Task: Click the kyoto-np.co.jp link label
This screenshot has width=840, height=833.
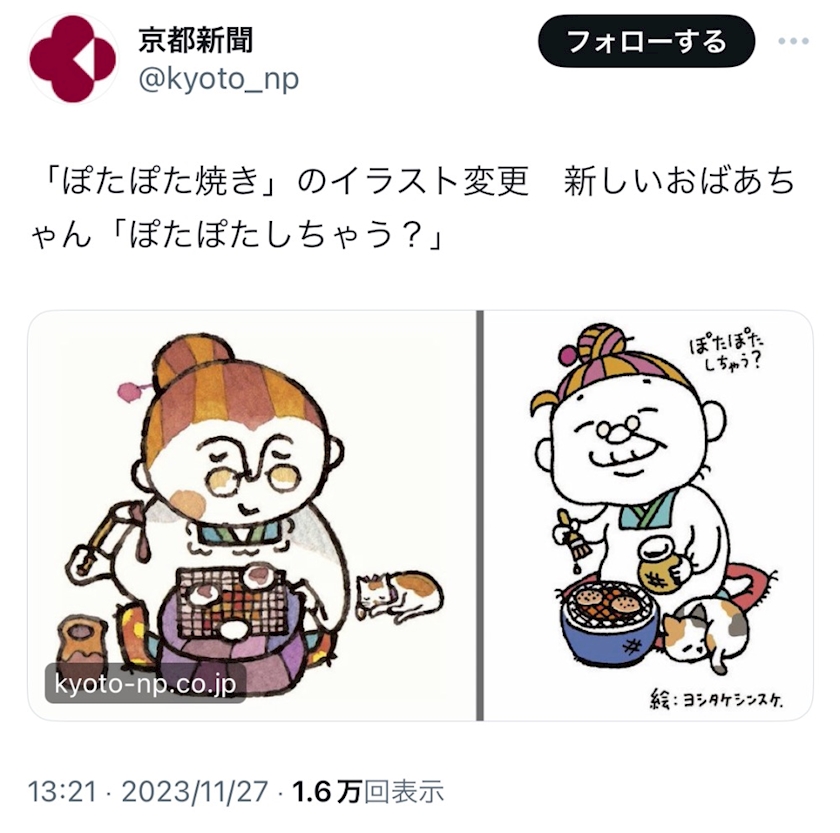Action: pyautogui.click(x=145, y=684)
